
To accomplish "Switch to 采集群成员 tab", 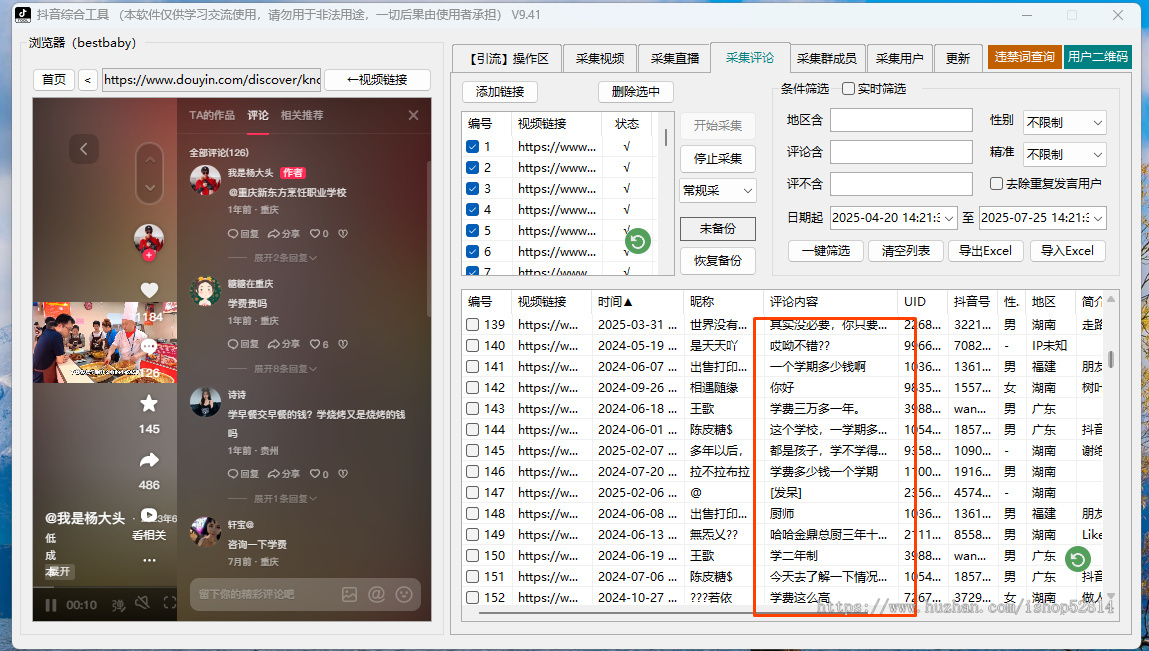I will pos(827,59).
